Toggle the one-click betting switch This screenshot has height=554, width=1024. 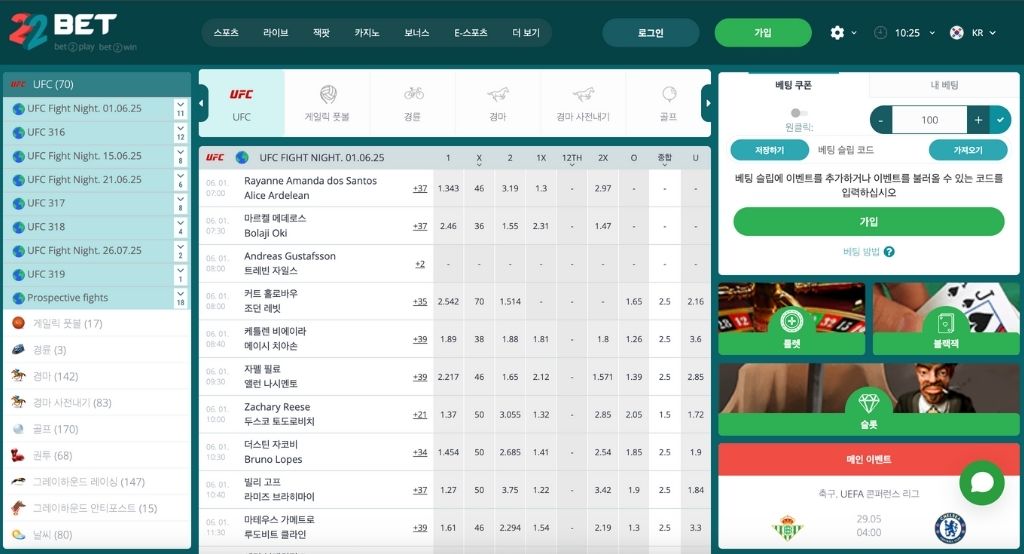pos(798,113)
